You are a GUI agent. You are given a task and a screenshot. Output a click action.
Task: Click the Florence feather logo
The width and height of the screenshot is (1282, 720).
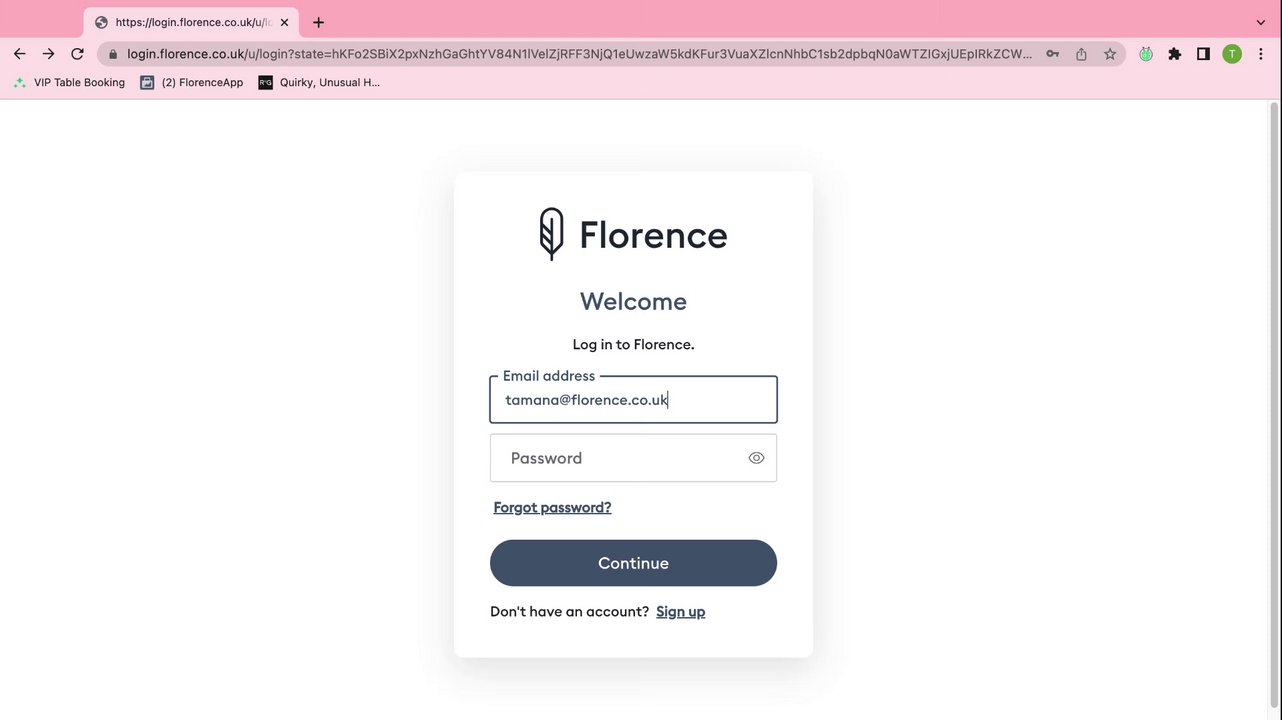[551, 234]
